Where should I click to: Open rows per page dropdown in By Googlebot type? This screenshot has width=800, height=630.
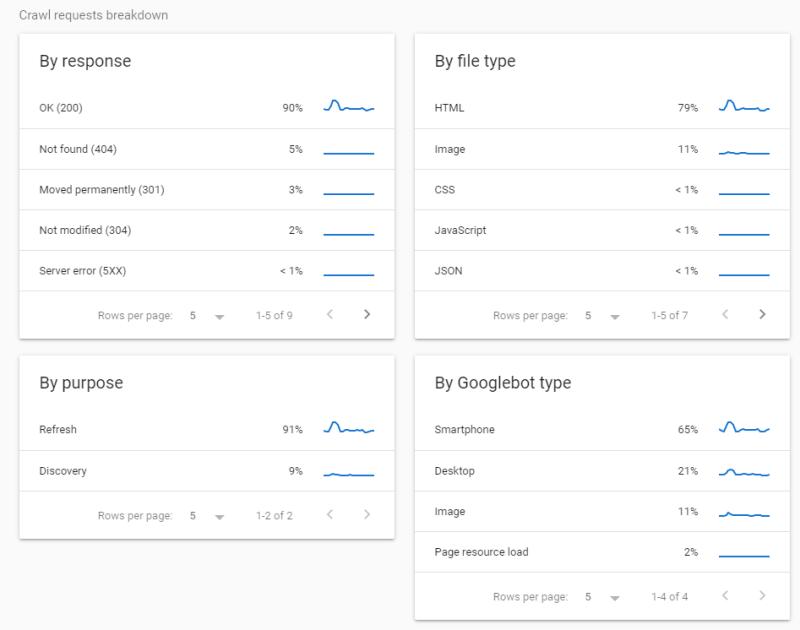point(601,598)
